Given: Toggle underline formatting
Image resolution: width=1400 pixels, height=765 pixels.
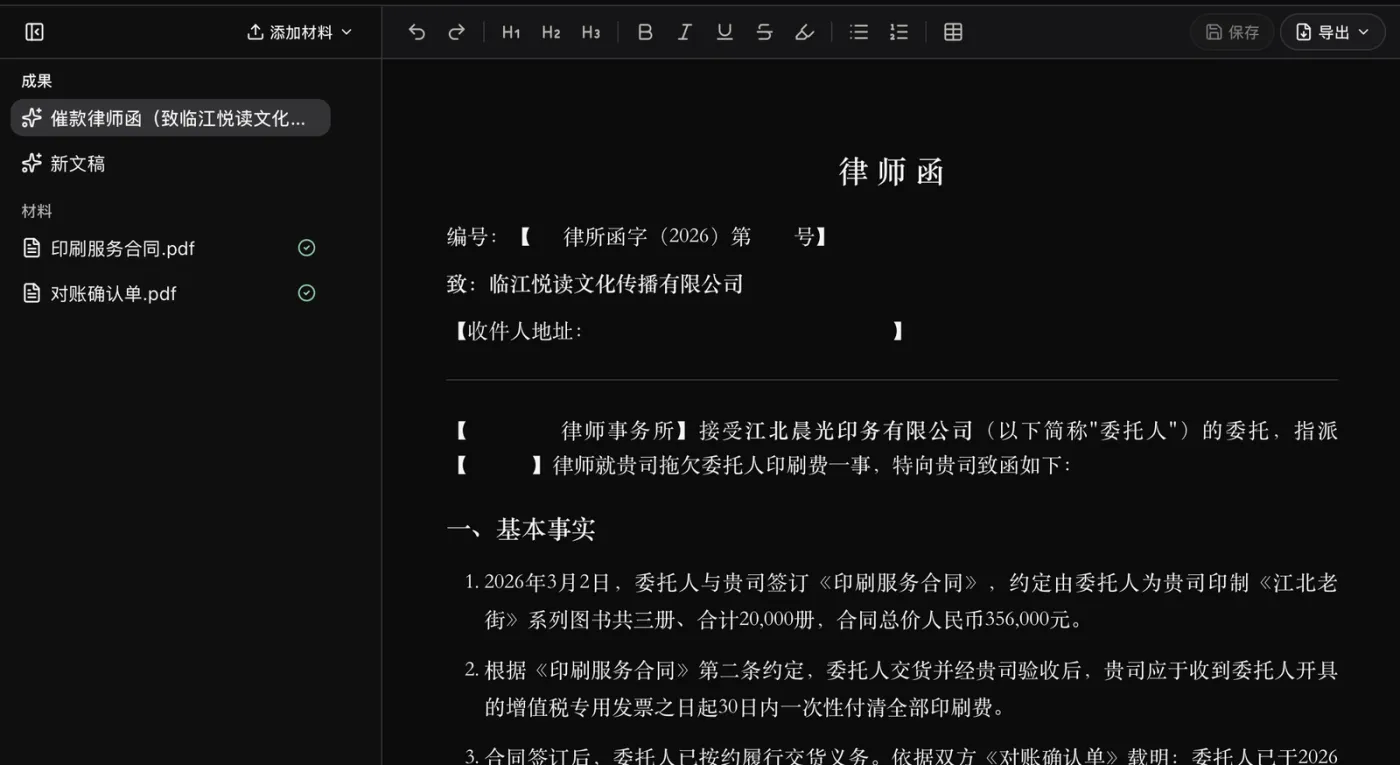Looking at the screenshot, I should coord(725,32).
